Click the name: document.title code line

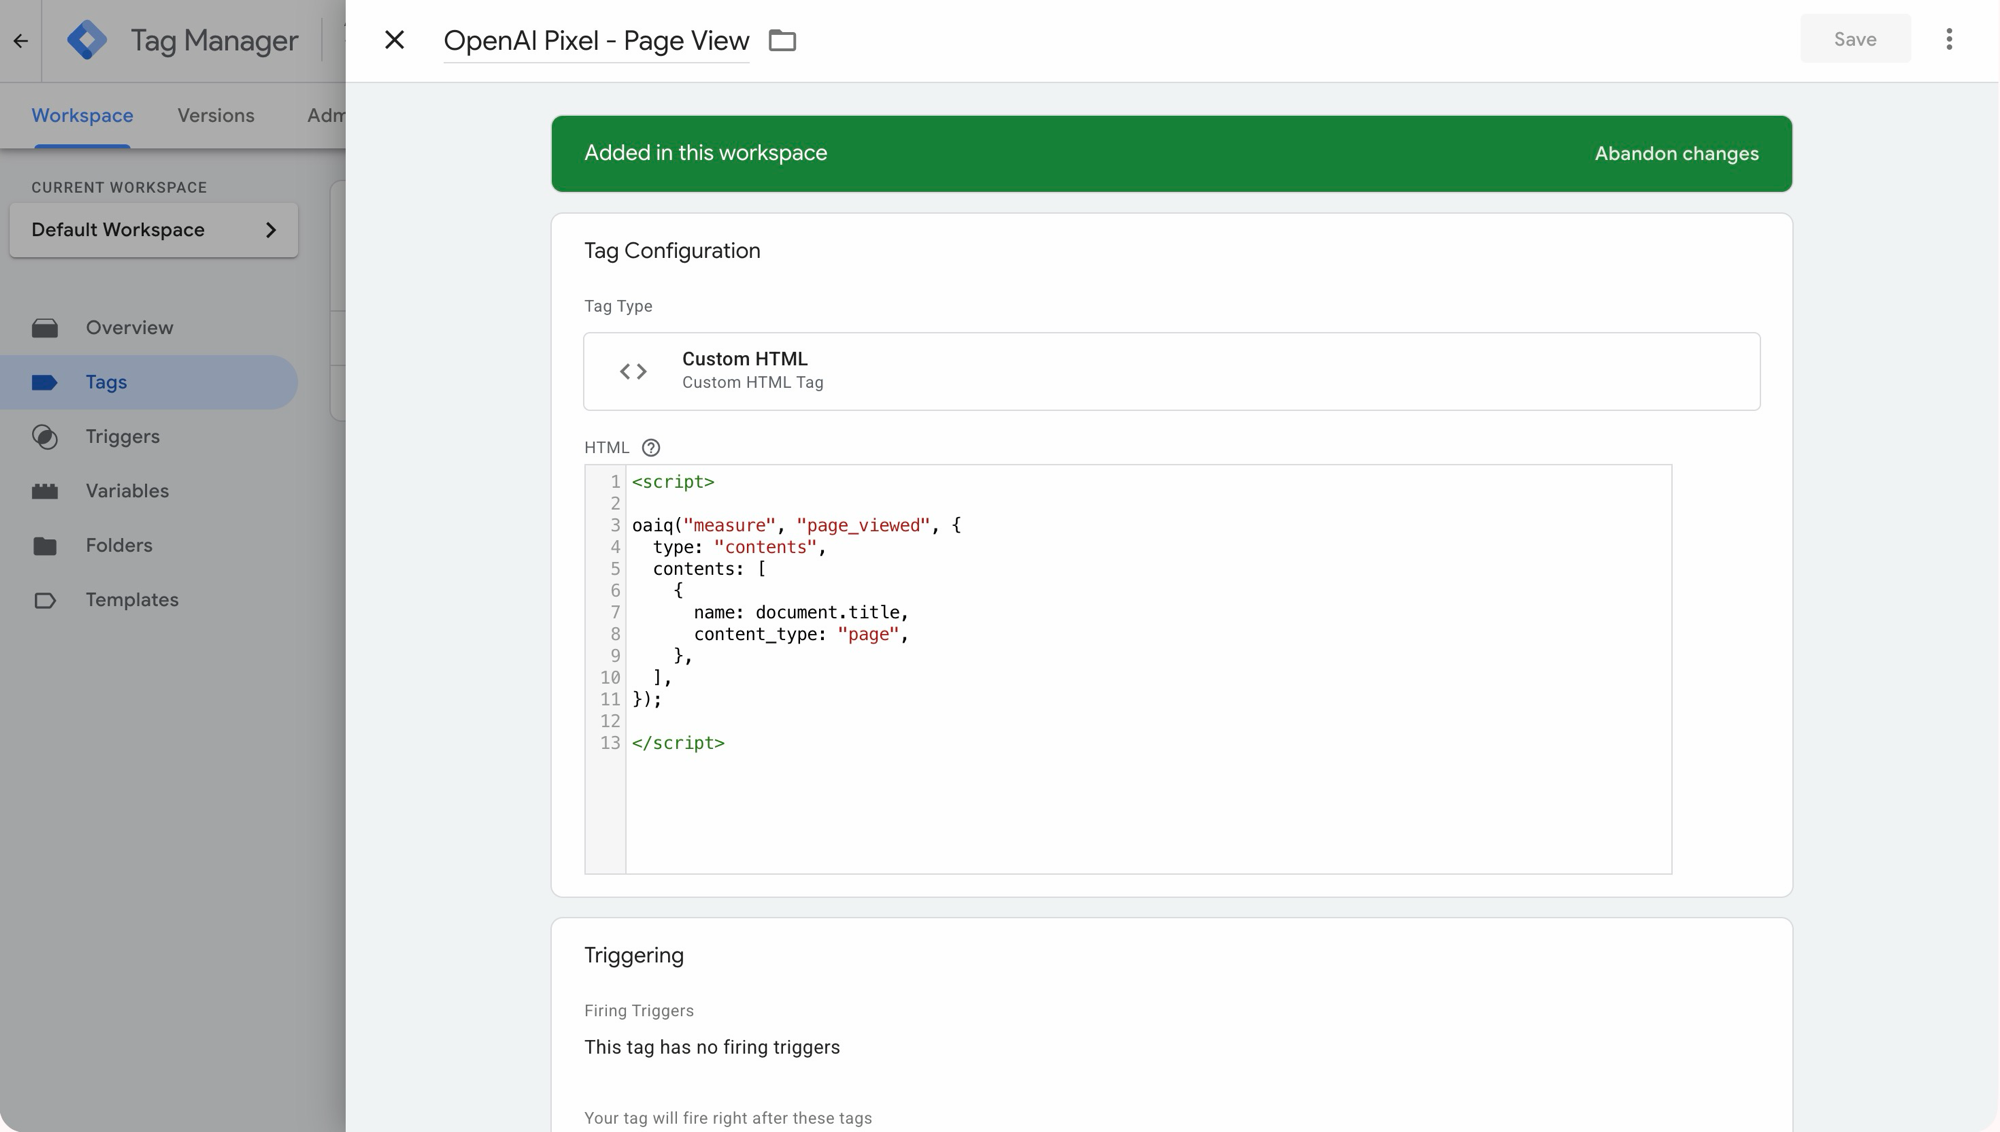801,612
